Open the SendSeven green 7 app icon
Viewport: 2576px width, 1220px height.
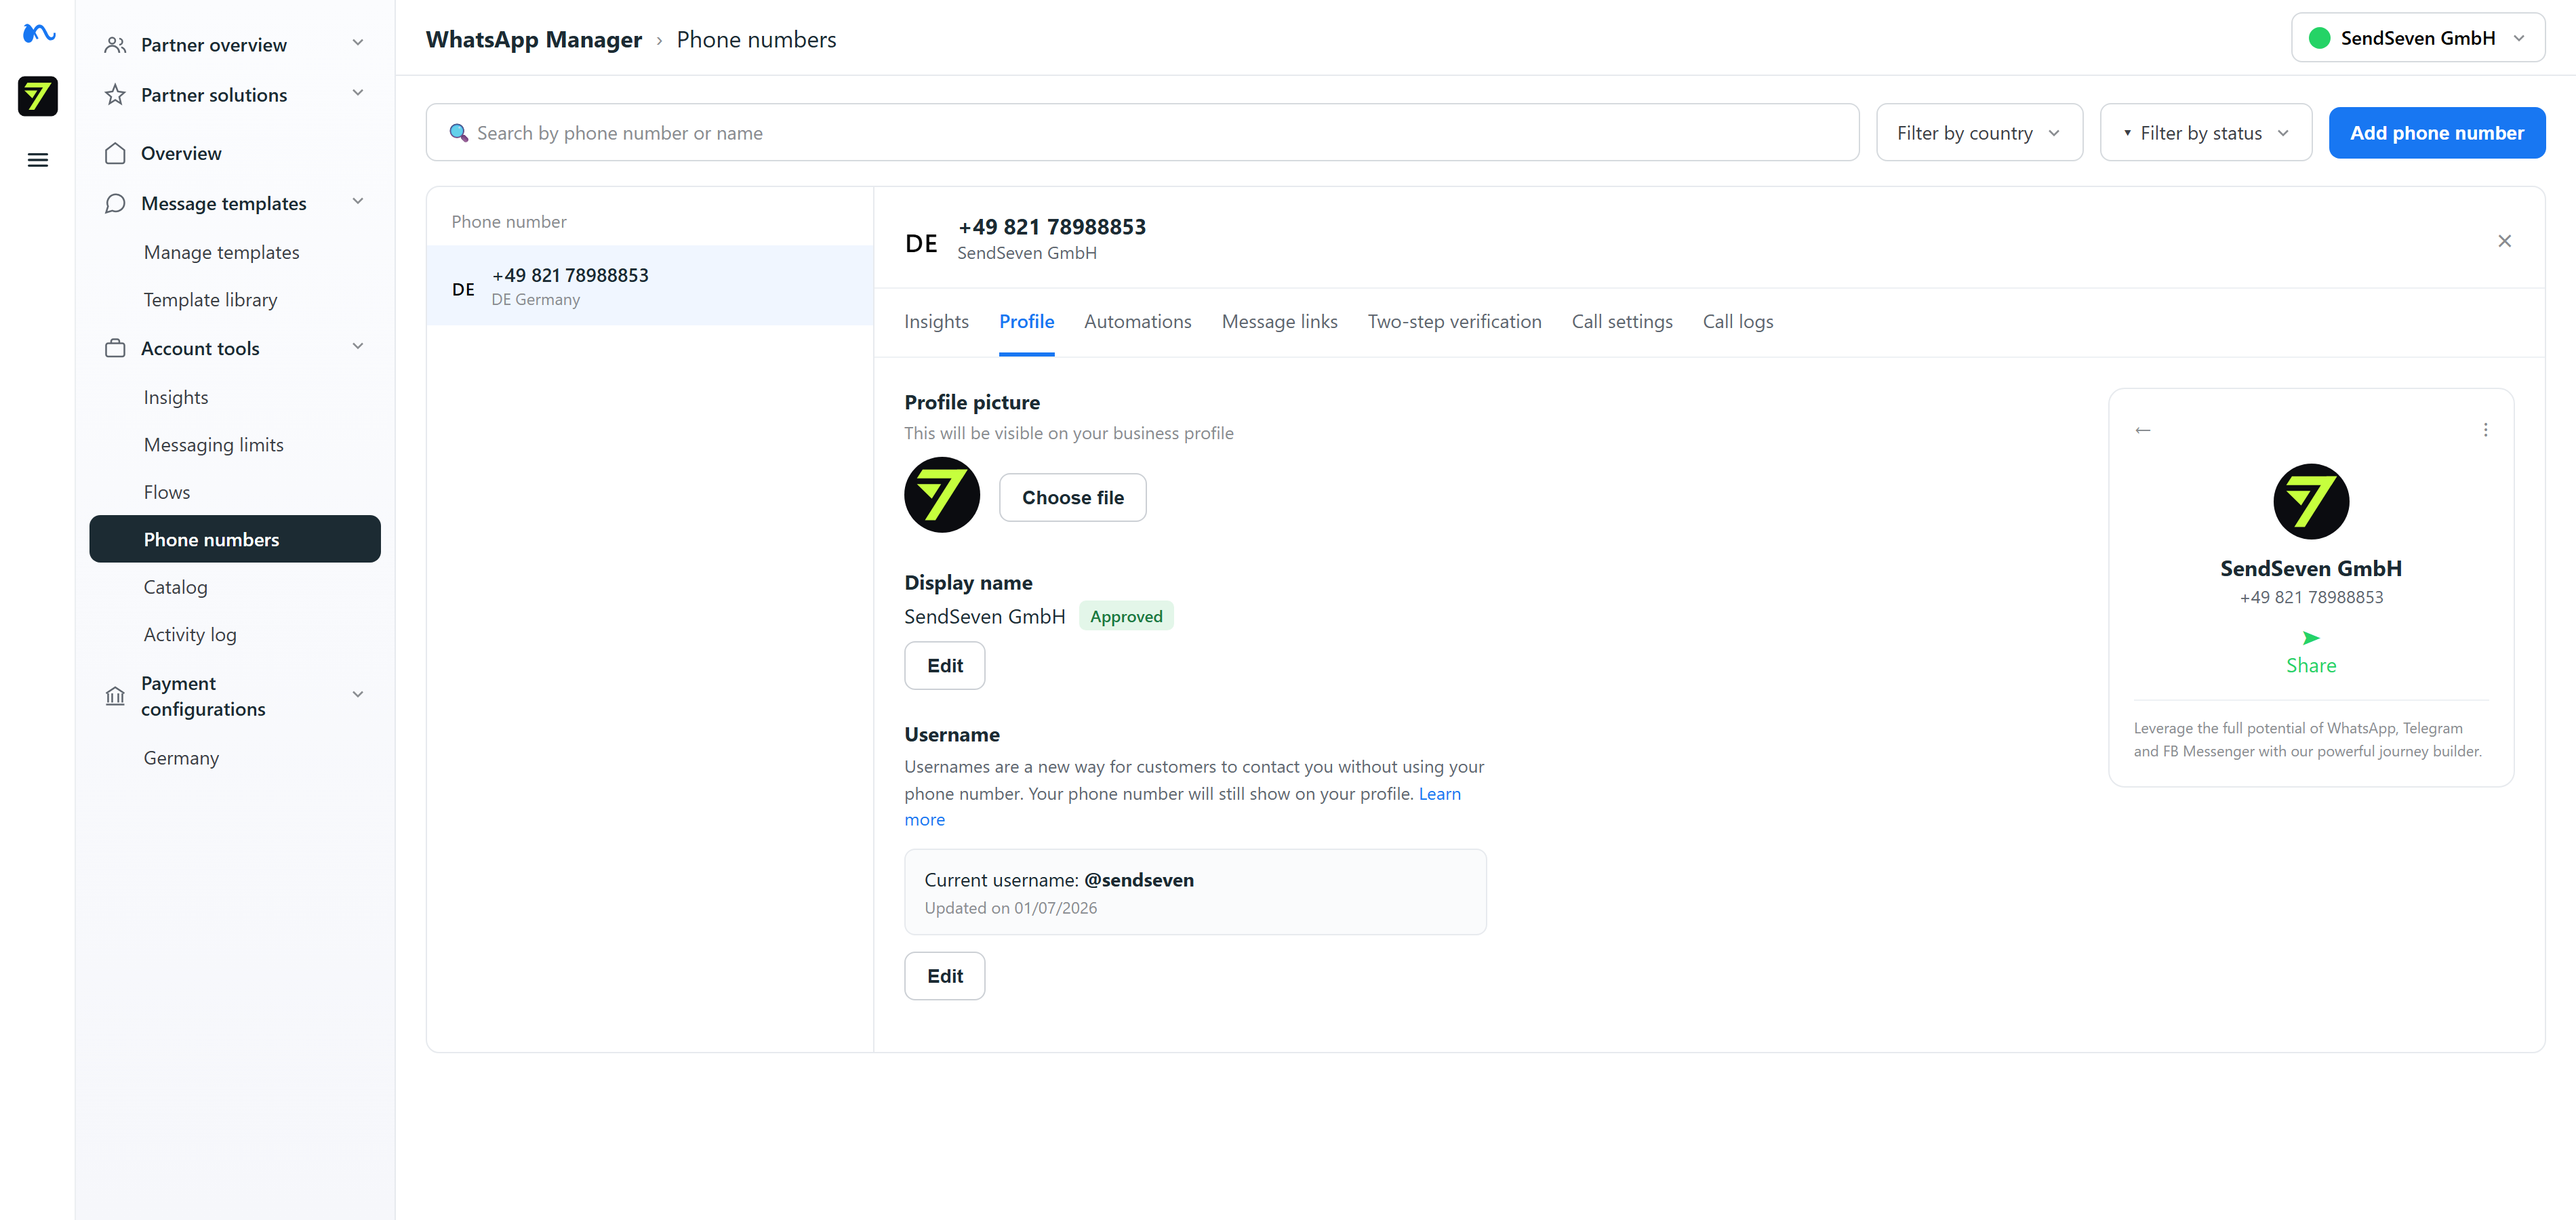[38, 96]
